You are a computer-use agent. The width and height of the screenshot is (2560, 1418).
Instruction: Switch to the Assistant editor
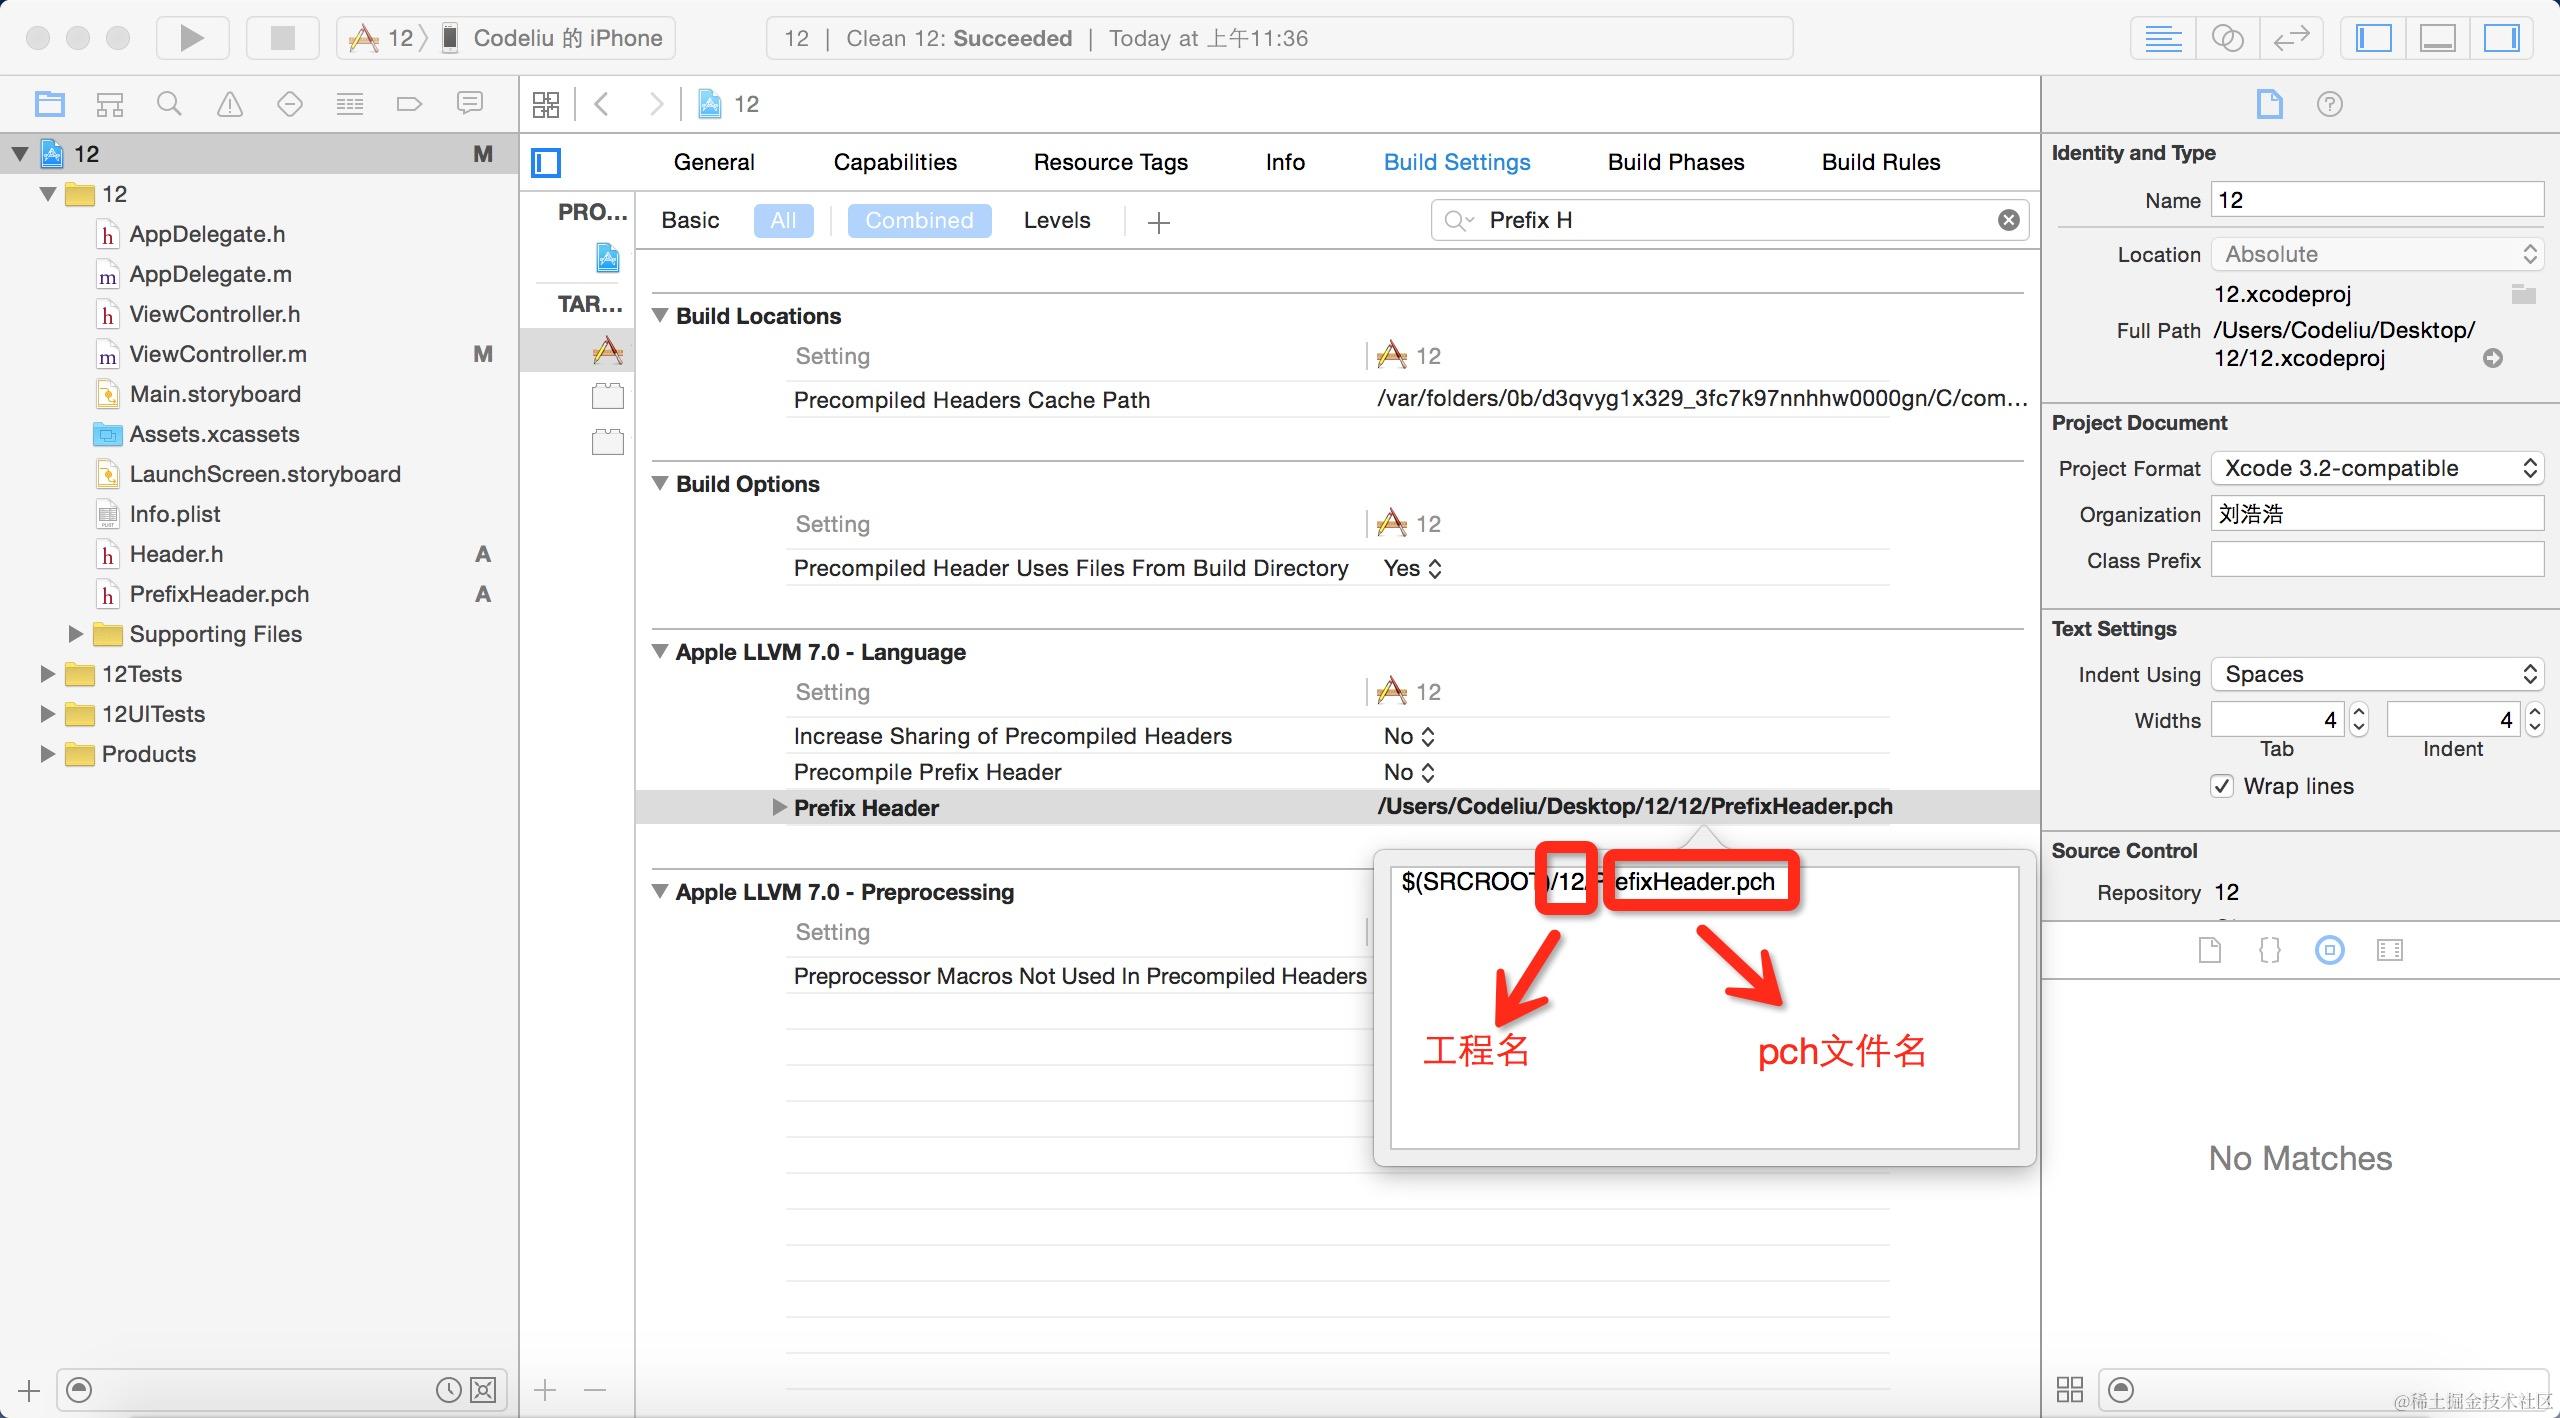pyautogui.click(x=2227, y=38)
